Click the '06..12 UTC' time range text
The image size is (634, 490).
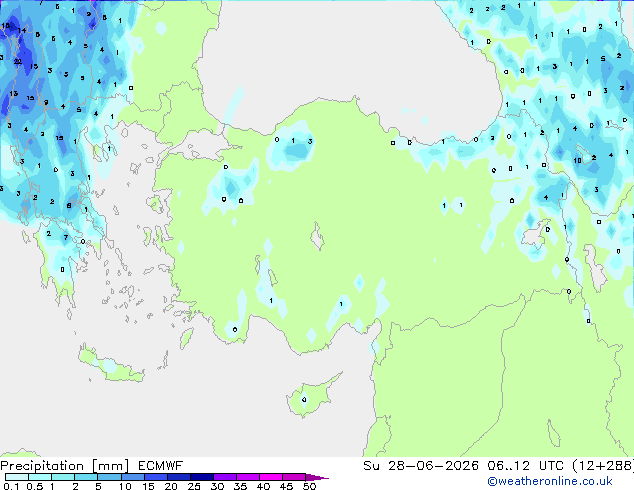525,466
